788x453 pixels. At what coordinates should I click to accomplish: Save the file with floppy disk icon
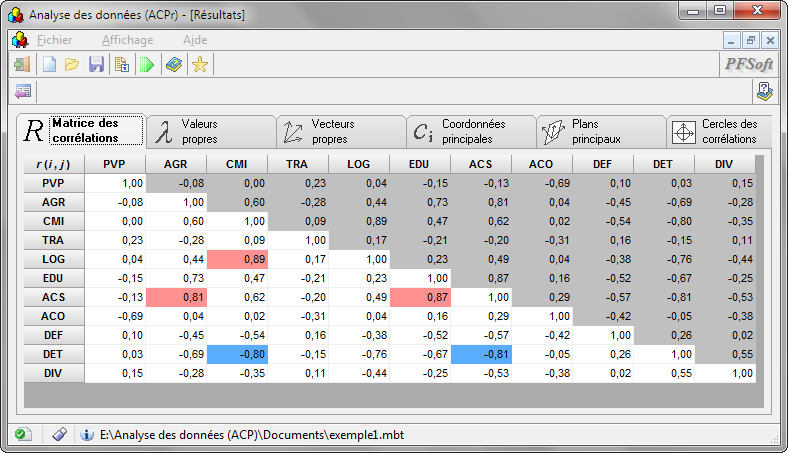tap(96, 65)
